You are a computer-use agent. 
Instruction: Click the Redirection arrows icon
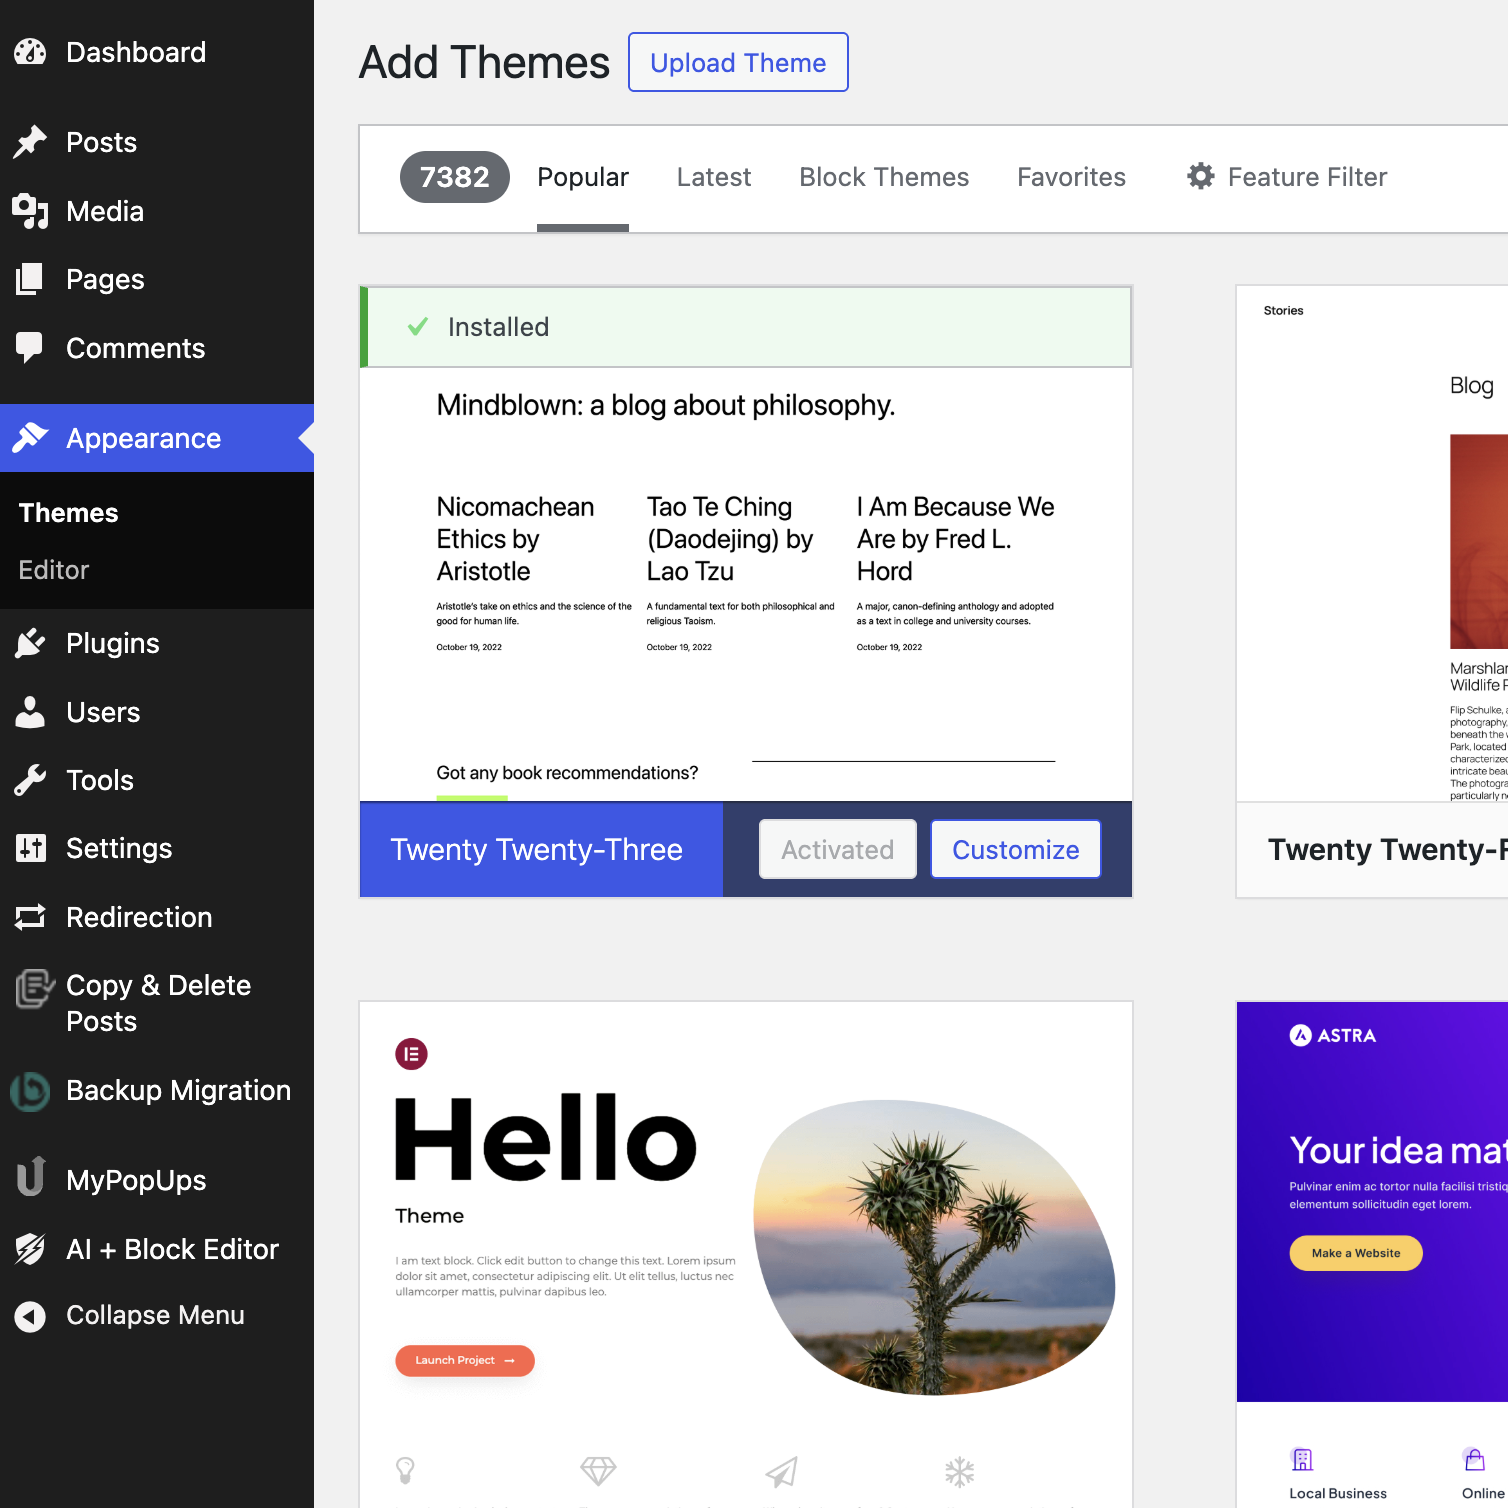[30, 917]
